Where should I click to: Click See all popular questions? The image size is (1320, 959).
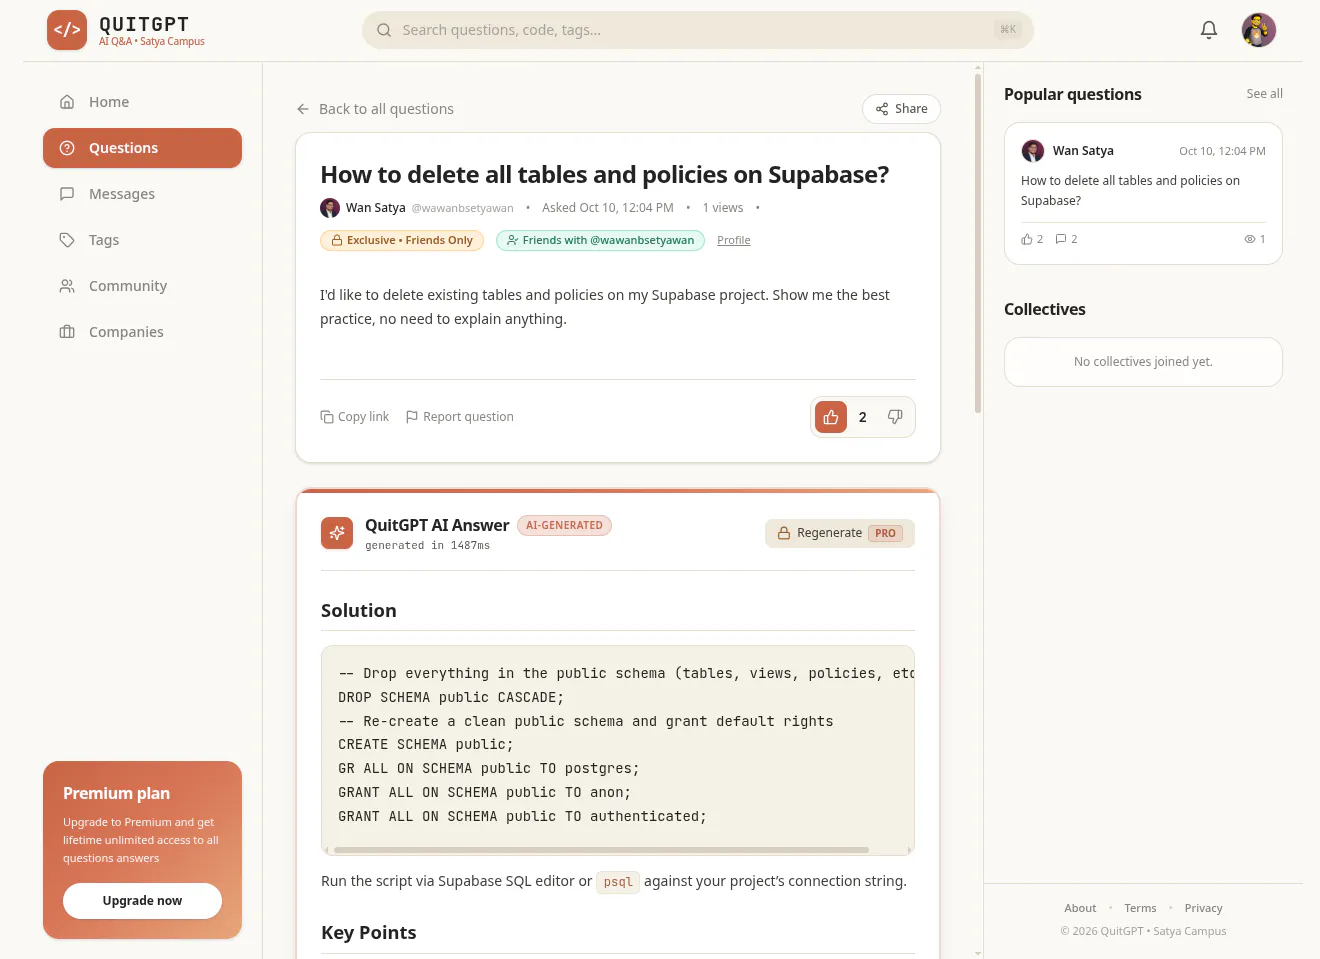(x=1264, y=94)
